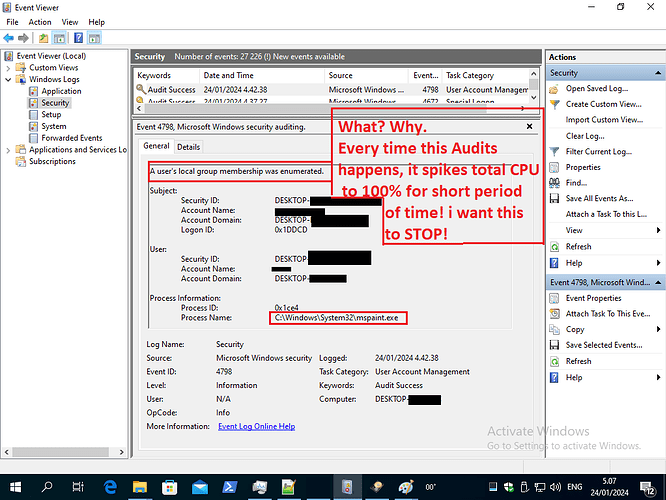Toggle the Show/Hide Console Tree toolbar icon
The image size is (666, 500).
[59, 38]
